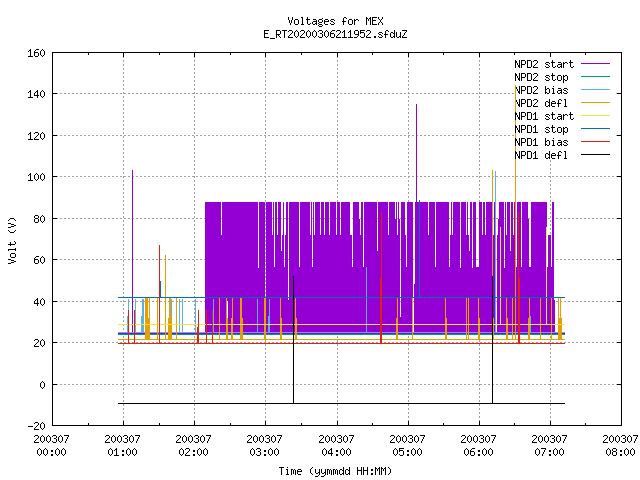
Task: Click the chart title 'Voltages for MEX'
Action: click(335, 21)
